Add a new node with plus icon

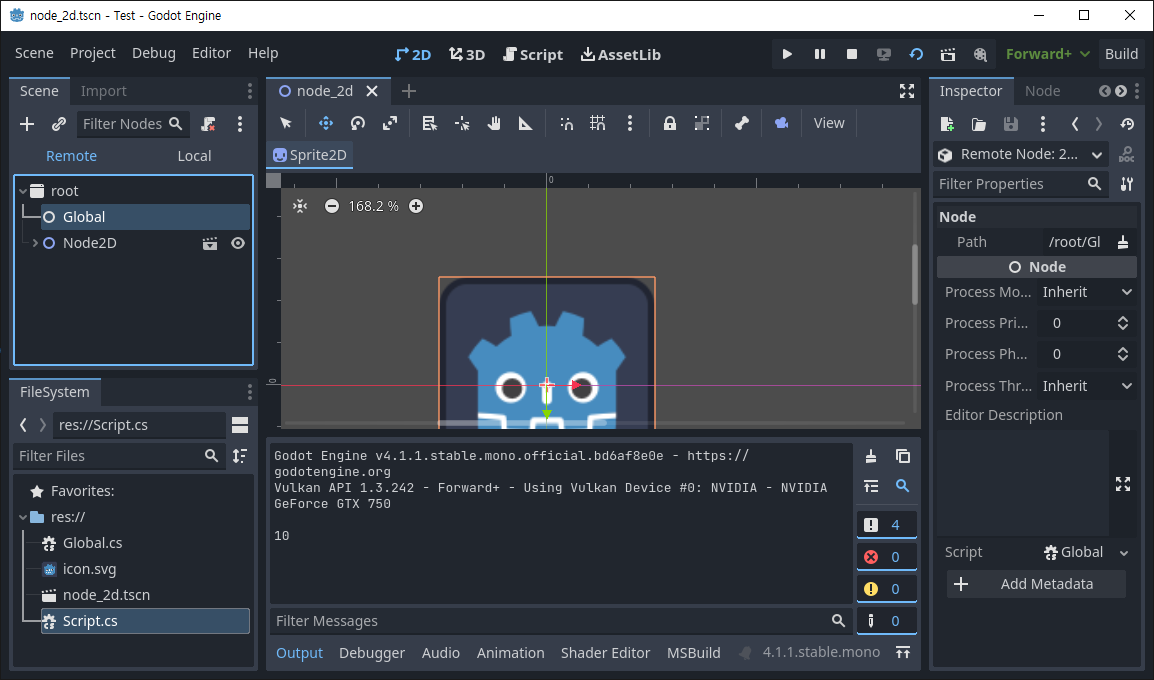(27, 124)
